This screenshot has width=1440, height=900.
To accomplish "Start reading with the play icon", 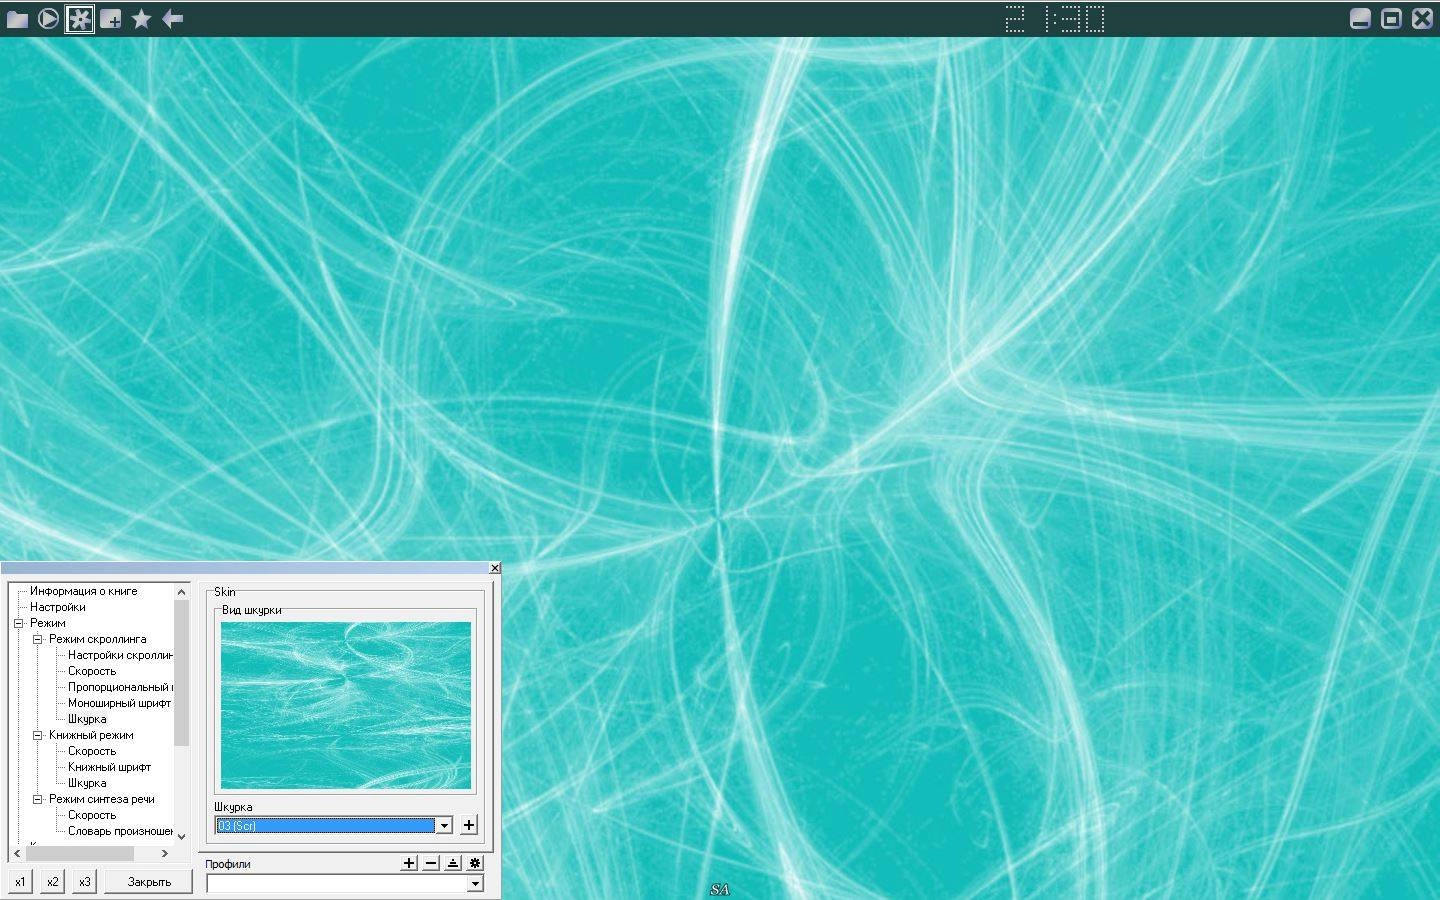I will [48, 19].
